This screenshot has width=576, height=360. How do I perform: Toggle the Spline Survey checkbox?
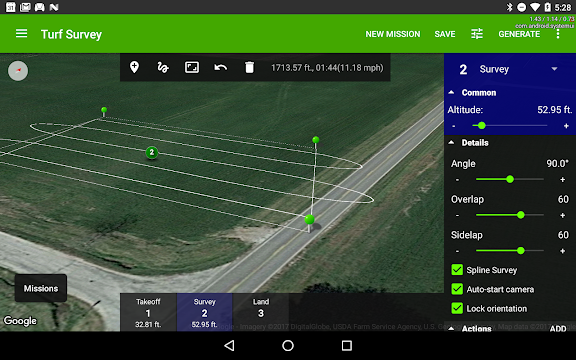[x=457, y=270]
